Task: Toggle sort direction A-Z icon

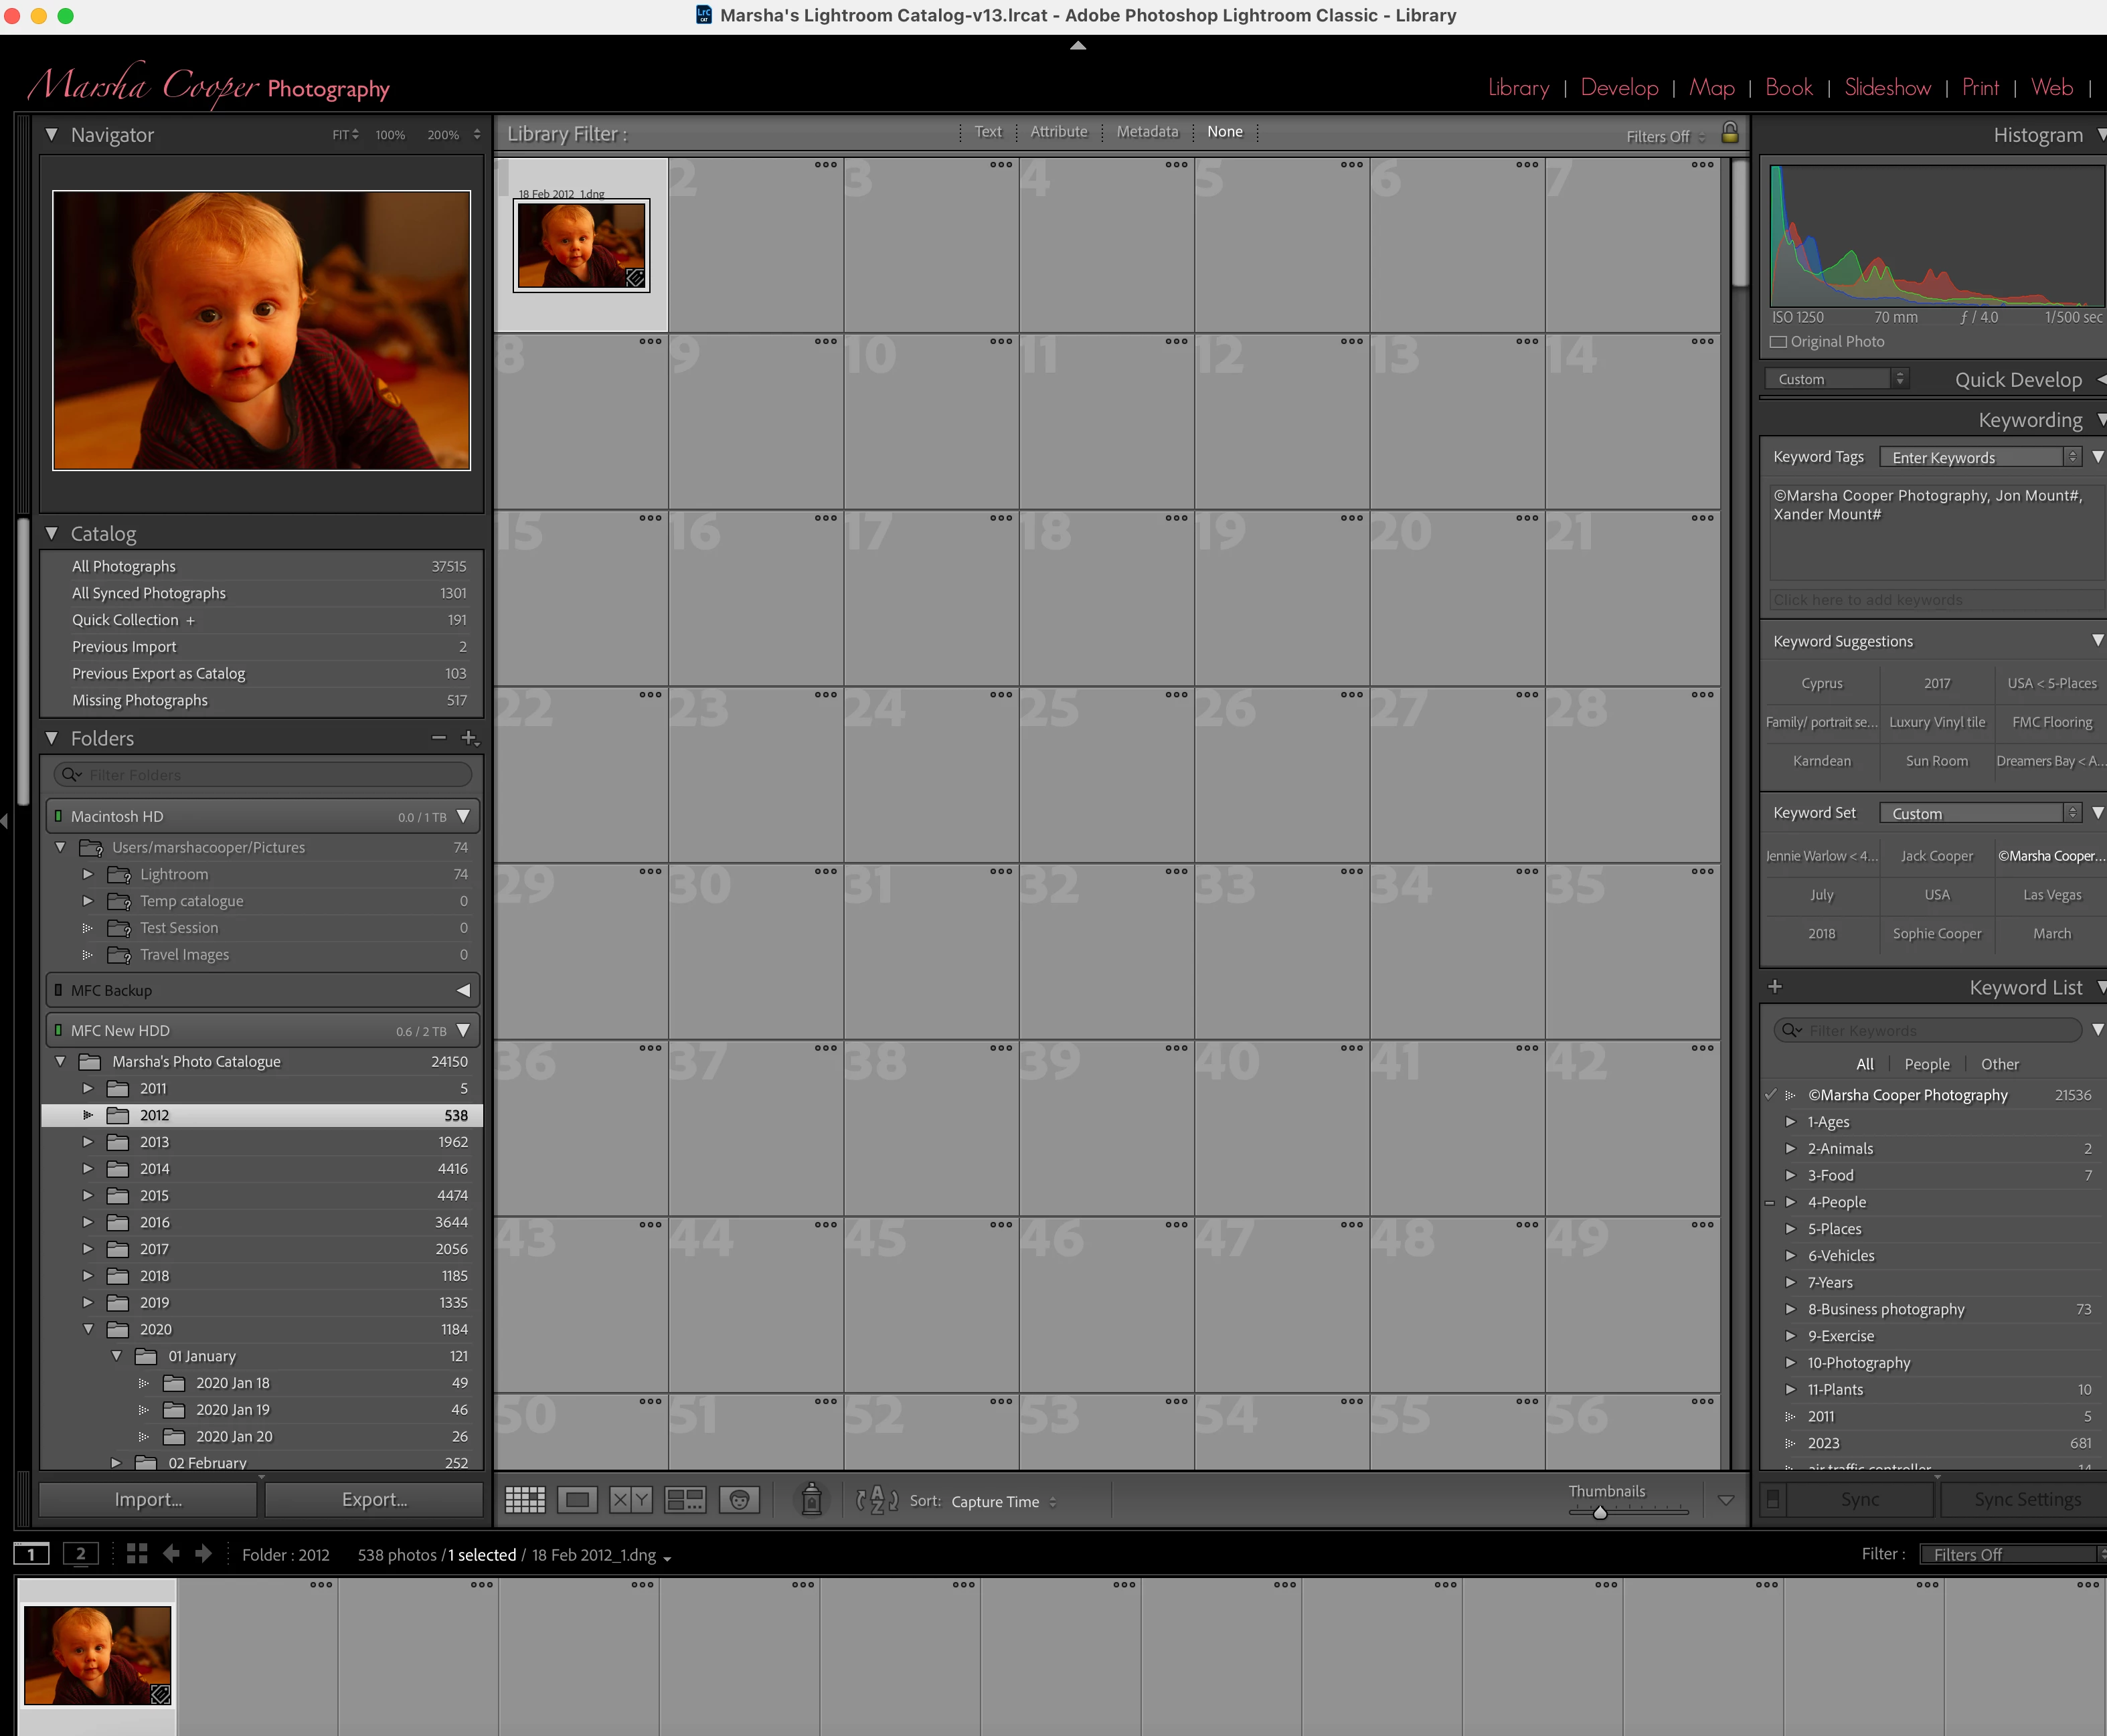Action: [876, 1499]
